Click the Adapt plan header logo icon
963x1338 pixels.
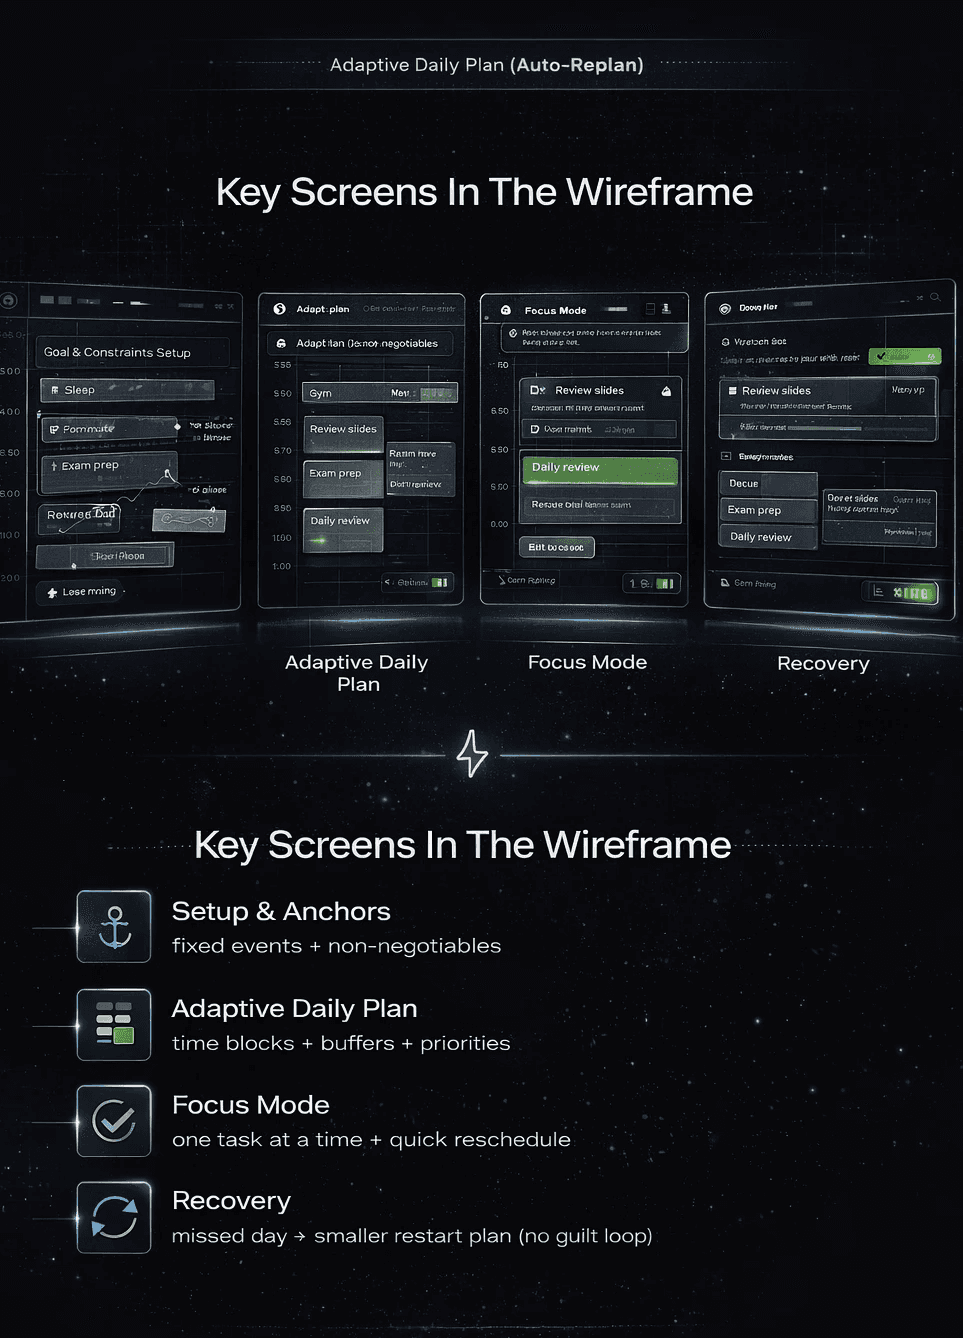tap(280, 309)
